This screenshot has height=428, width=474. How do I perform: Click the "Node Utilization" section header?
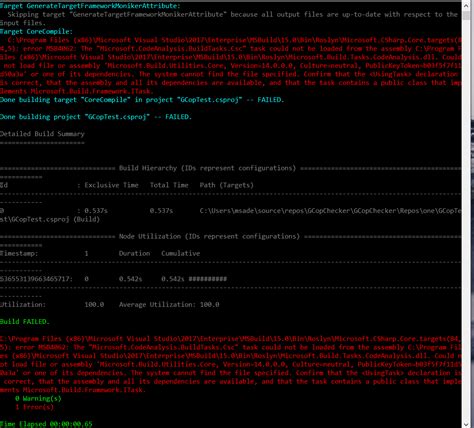tap(209, 236)
